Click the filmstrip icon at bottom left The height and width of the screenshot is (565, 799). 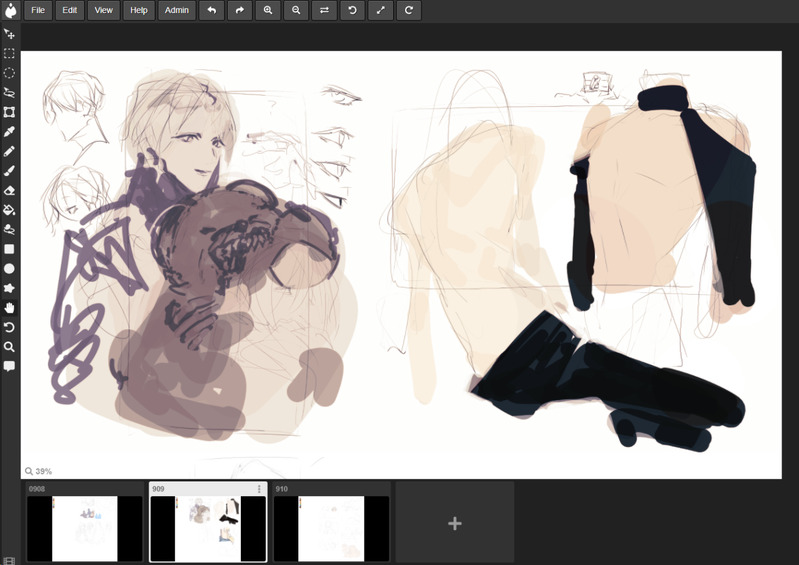coord(9,561)
